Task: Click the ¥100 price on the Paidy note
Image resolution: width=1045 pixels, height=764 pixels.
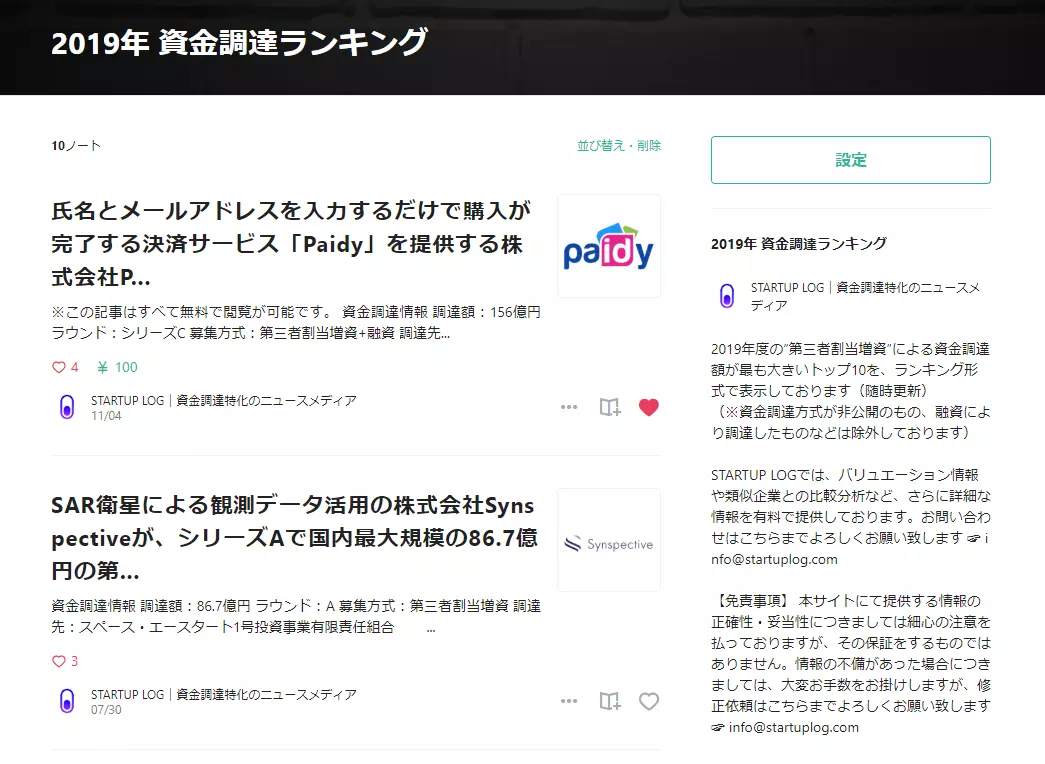Action: pos(117,367)
